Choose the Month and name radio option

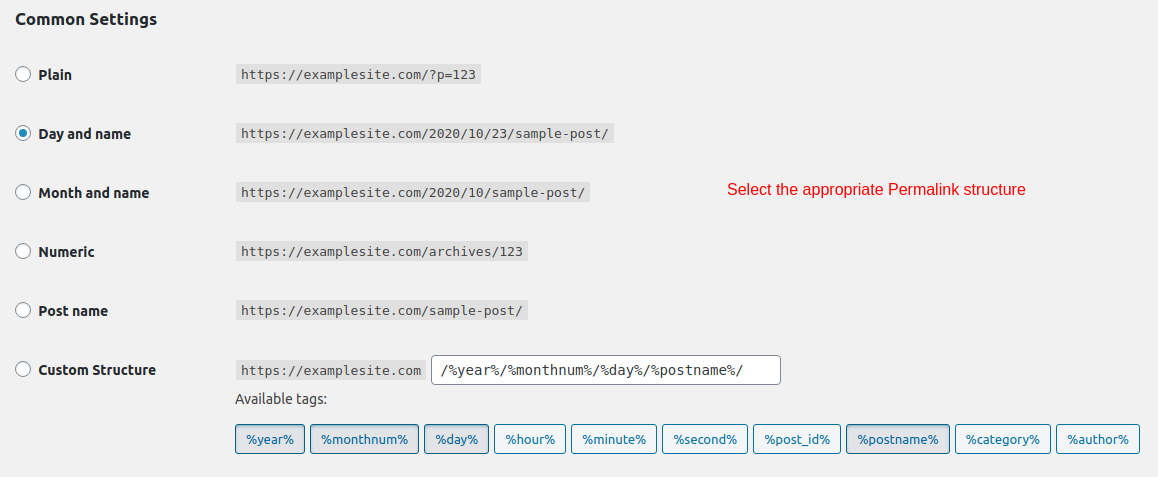23,192
